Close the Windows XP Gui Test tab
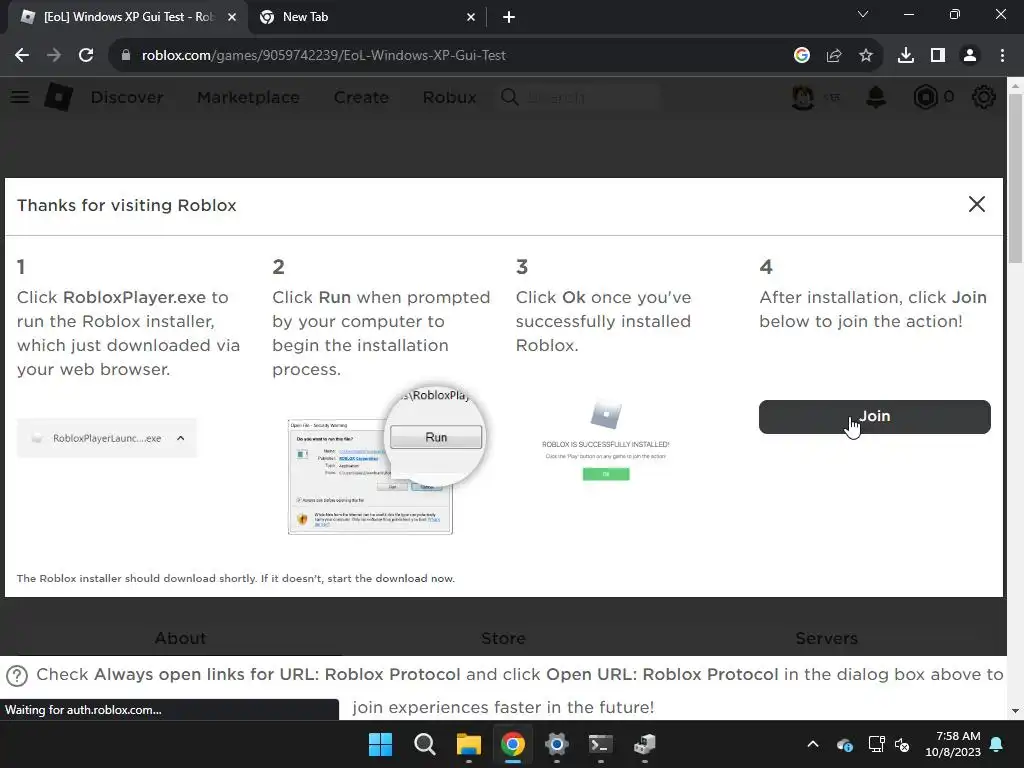The height and width of the screenshot is (768, 1024). [x=232, y=18]
